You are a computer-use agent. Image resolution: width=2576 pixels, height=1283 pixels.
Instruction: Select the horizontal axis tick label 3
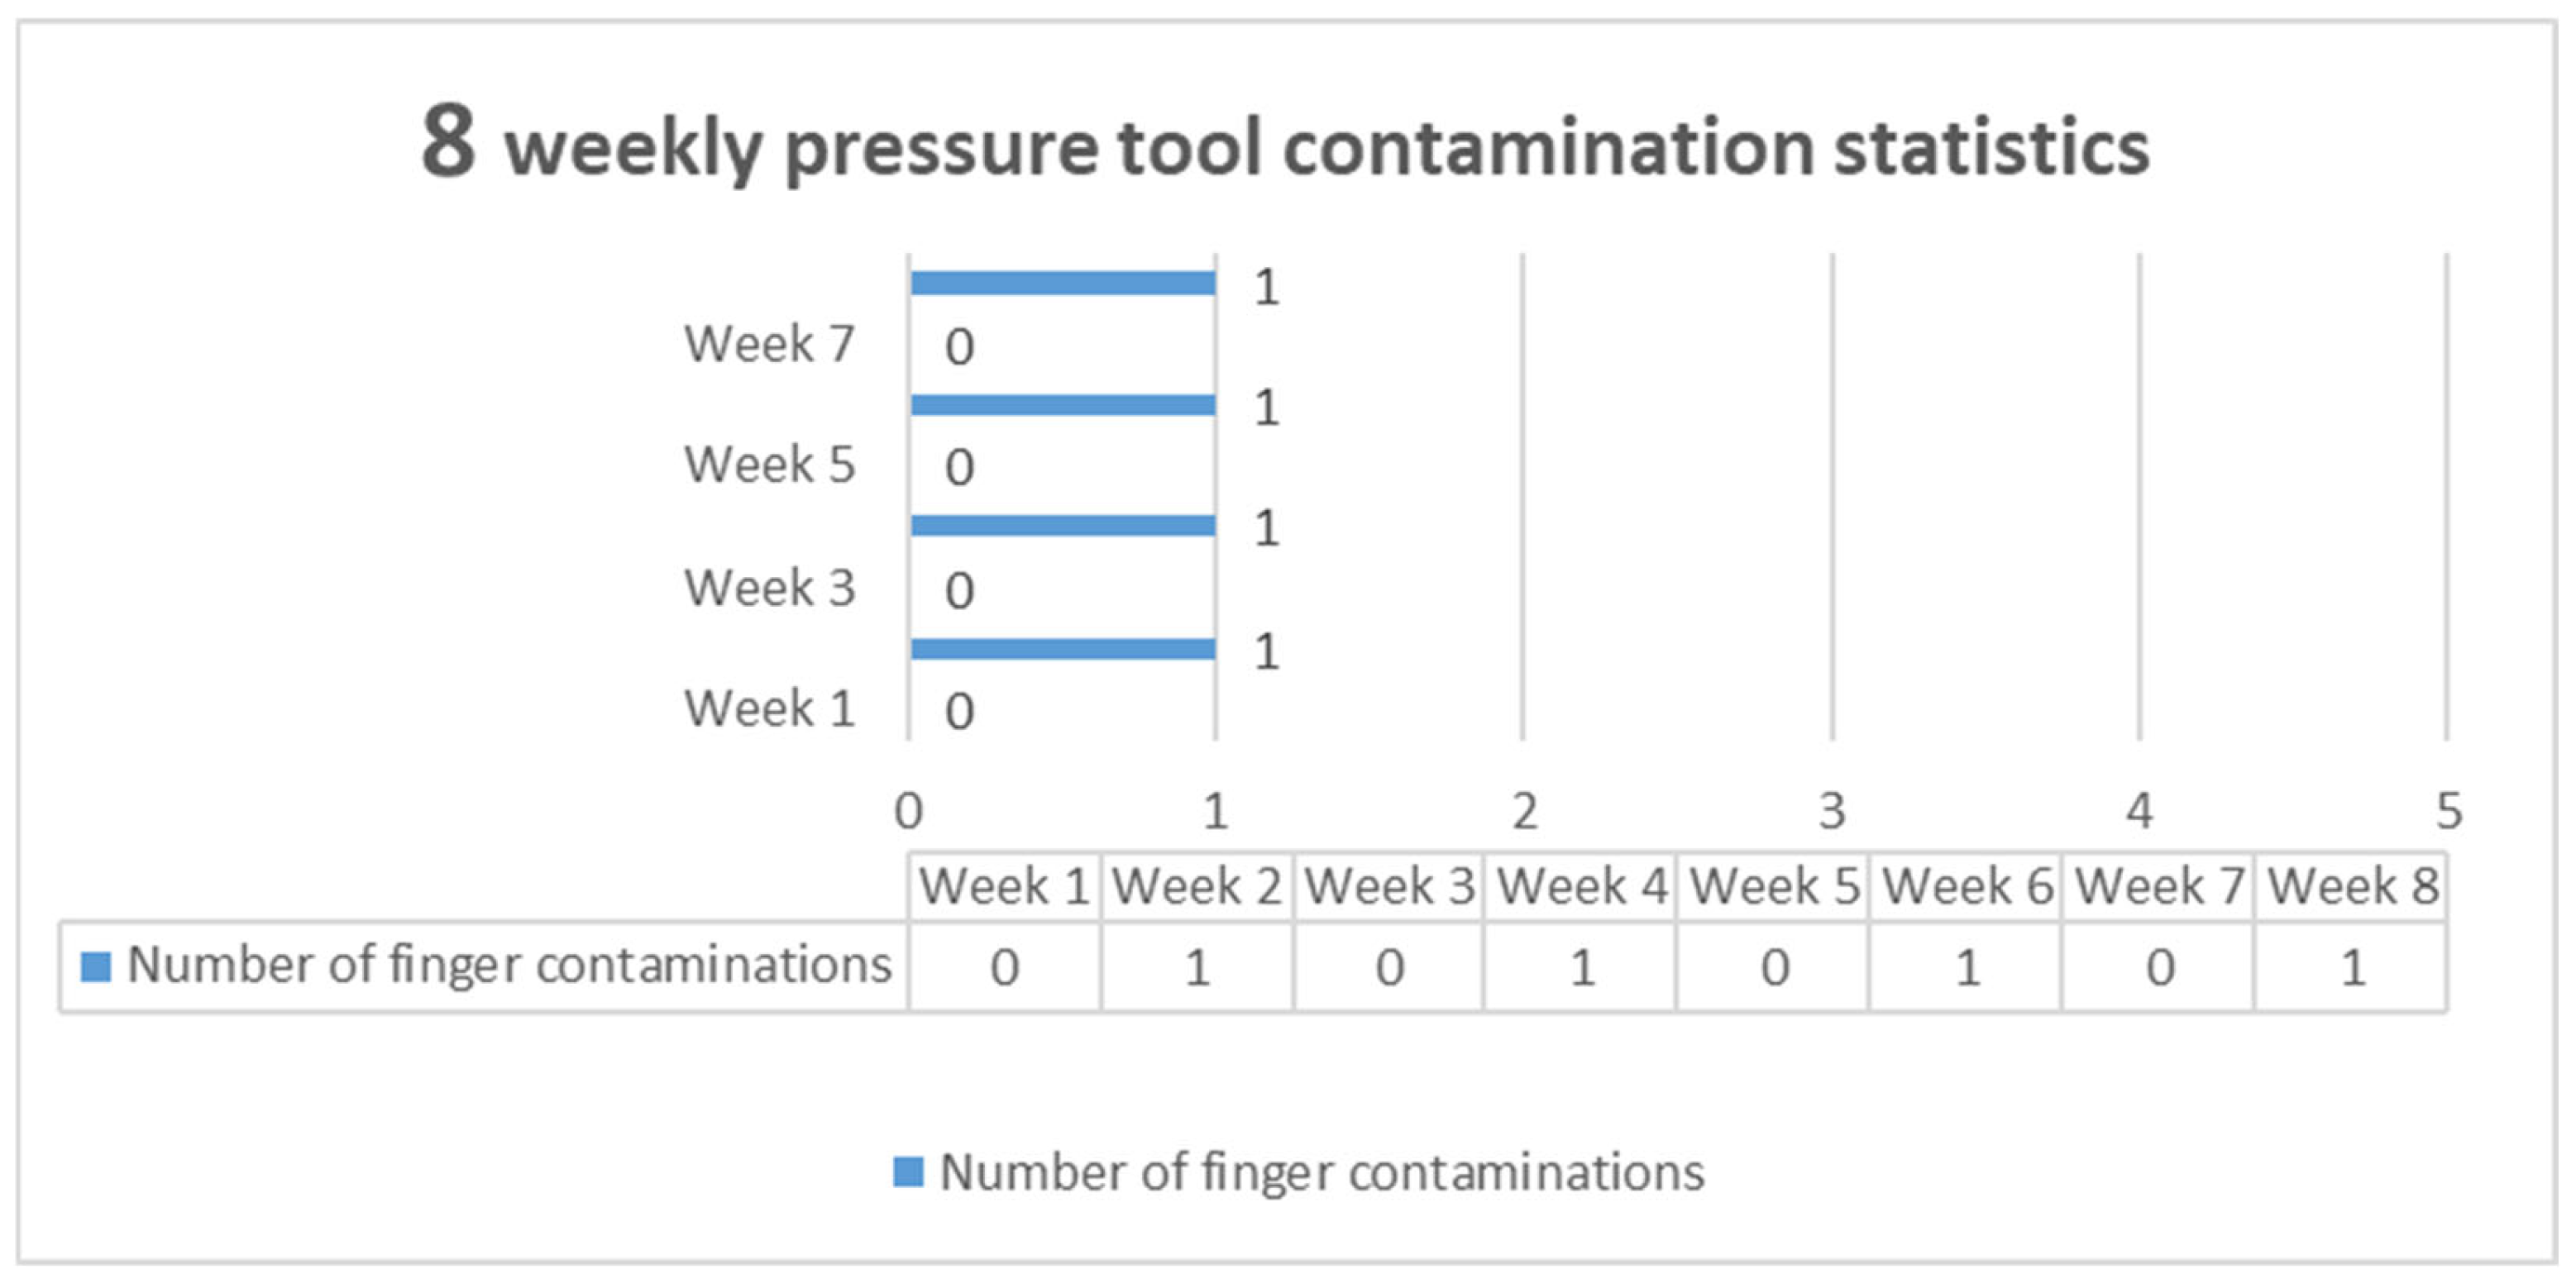pyautogui.click(x=1832, y=810)
